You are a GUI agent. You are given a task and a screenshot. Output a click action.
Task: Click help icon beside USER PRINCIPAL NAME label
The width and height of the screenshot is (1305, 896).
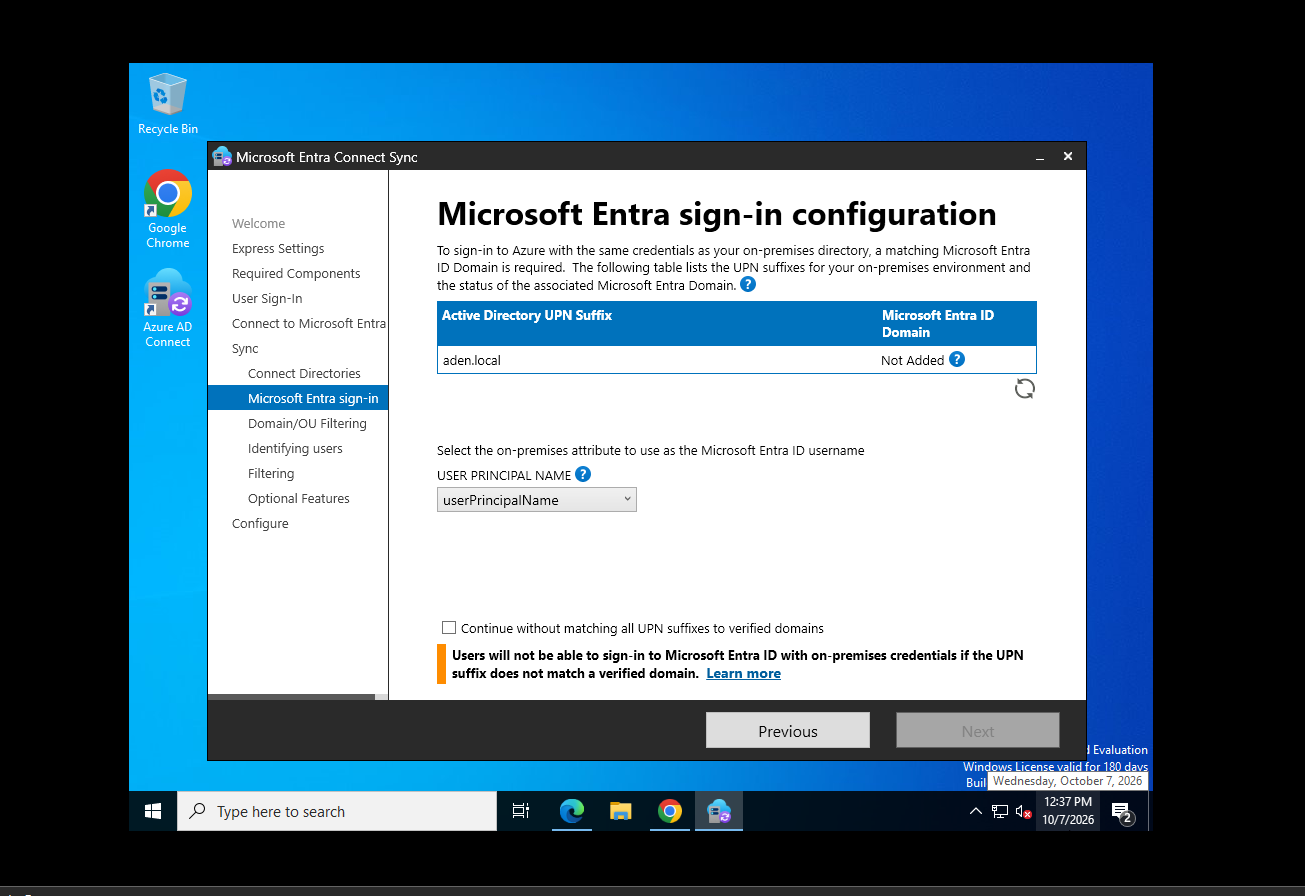(583, 474)
